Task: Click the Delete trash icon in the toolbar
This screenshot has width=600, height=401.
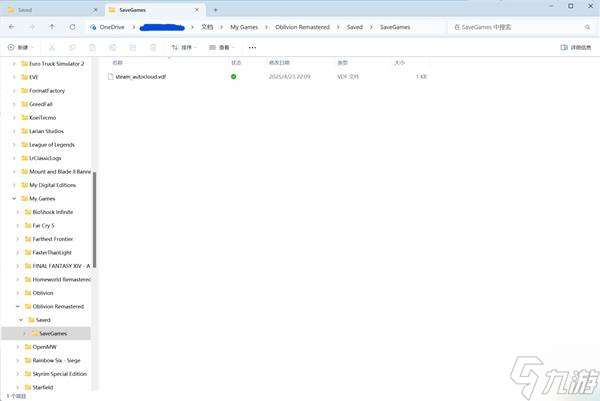Action: 153,47
